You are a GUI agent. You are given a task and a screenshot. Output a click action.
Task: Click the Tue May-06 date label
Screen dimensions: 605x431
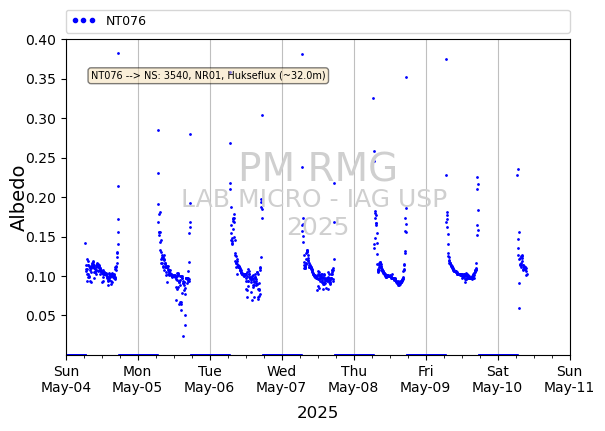(x=209, y=379)
